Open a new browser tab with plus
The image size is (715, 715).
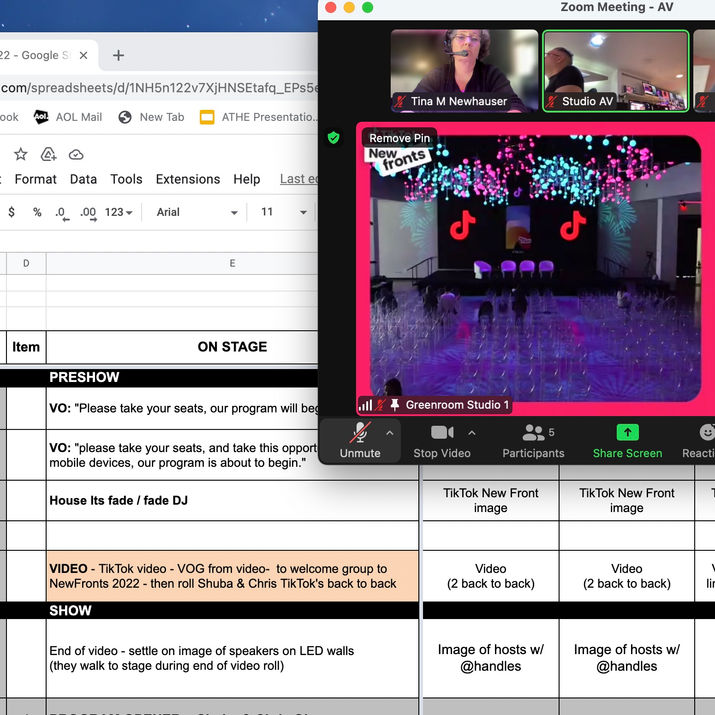pos(119,55)
